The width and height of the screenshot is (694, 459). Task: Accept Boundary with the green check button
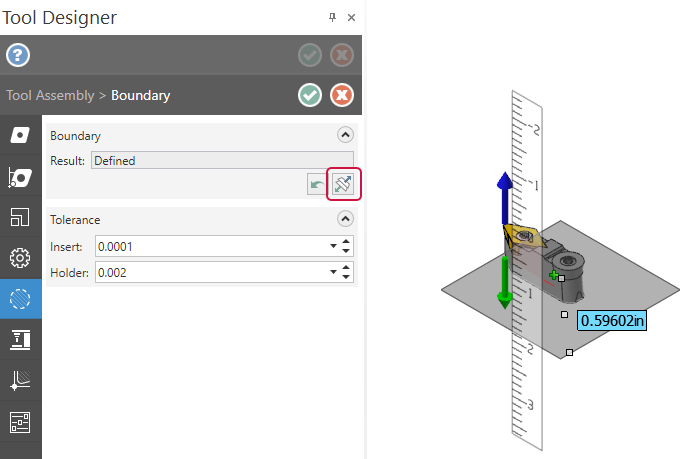310,95
